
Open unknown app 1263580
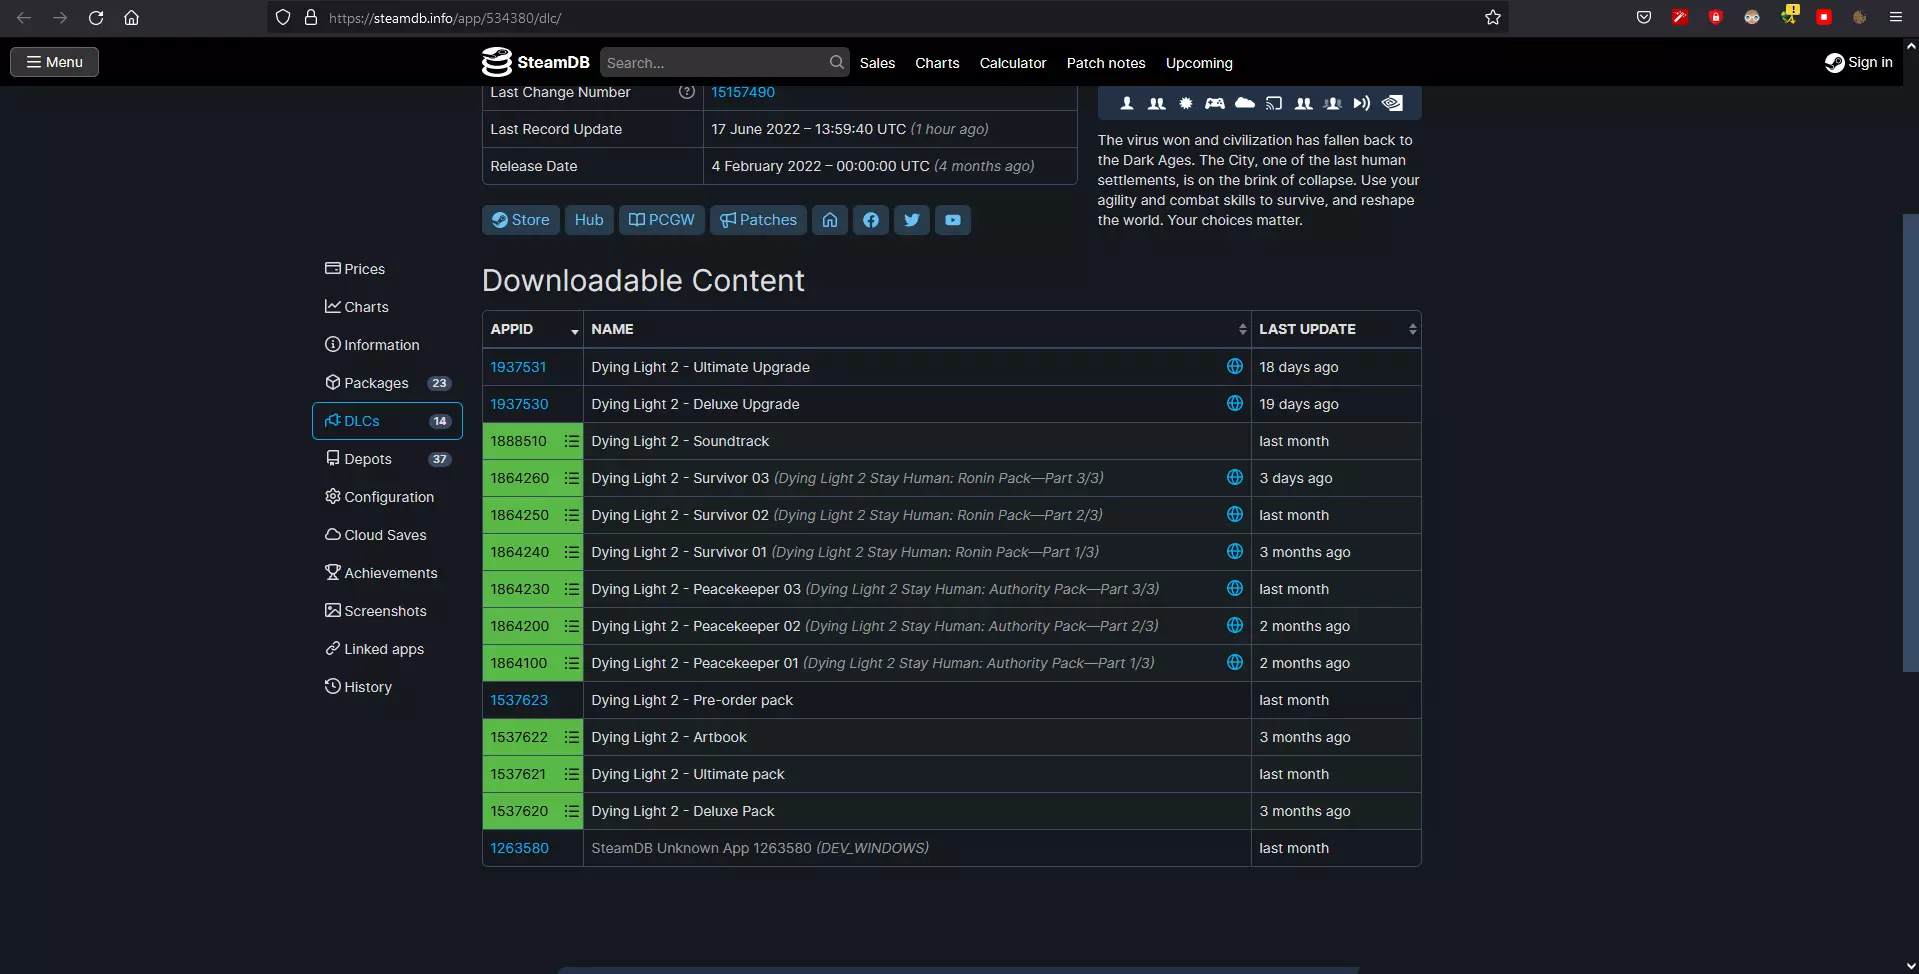click(519, 848)
